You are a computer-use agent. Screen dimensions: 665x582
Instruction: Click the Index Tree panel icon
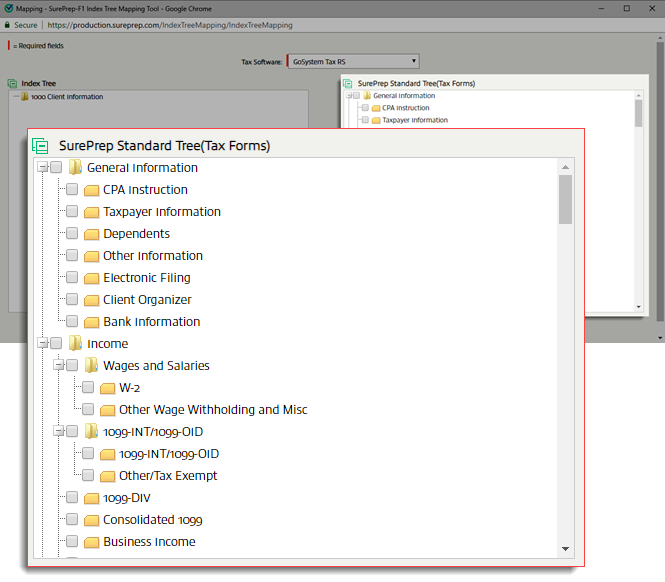point(12,83)
